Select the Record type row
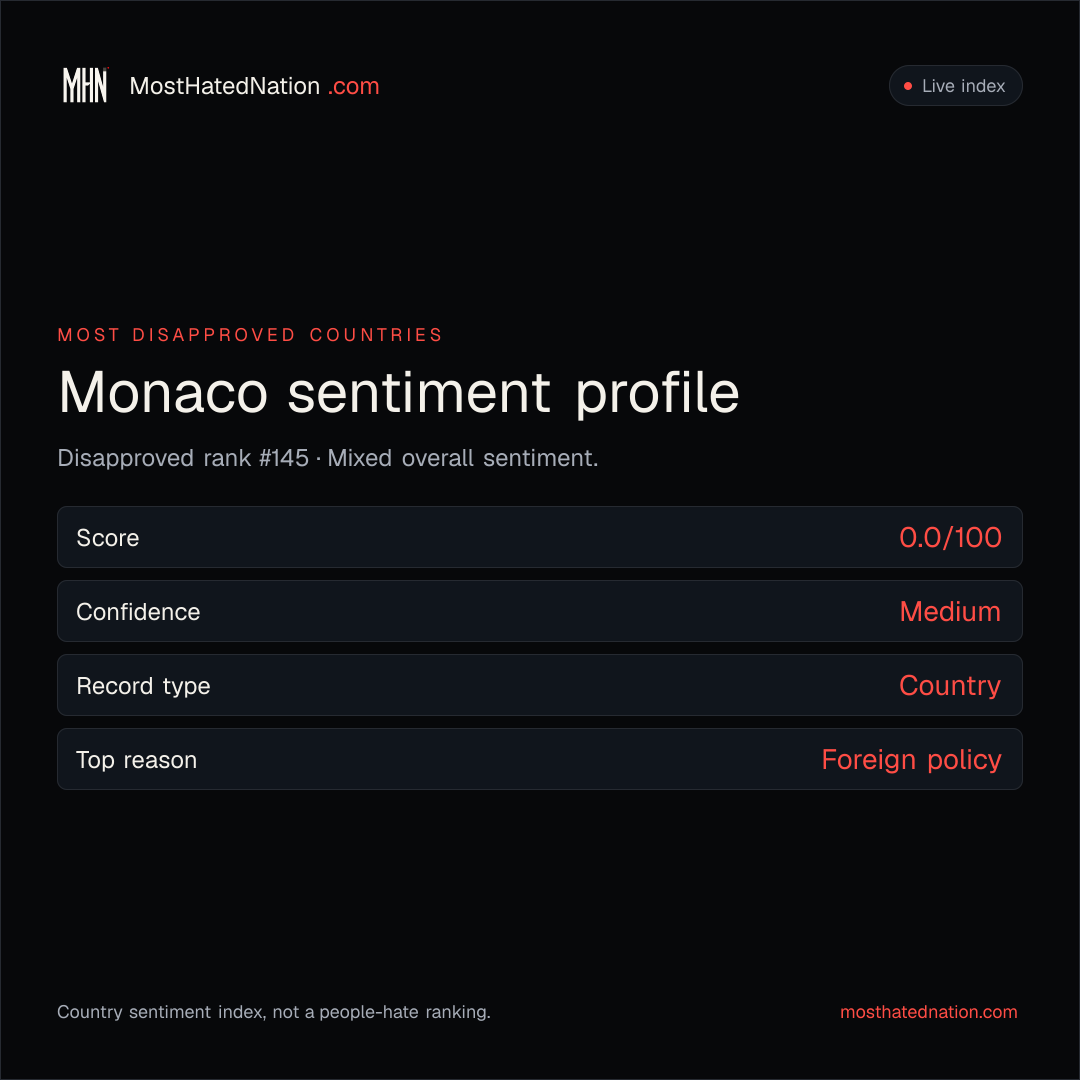 pos(540,685)
